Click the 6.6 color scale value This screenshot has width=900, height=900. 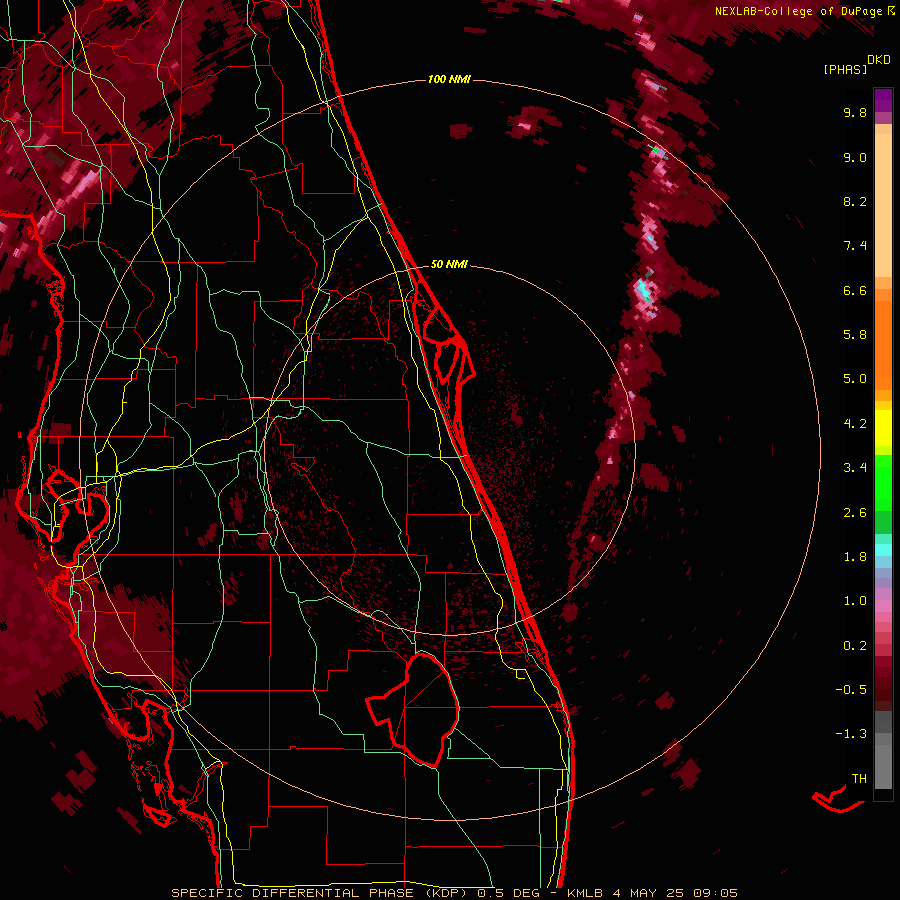855,290
